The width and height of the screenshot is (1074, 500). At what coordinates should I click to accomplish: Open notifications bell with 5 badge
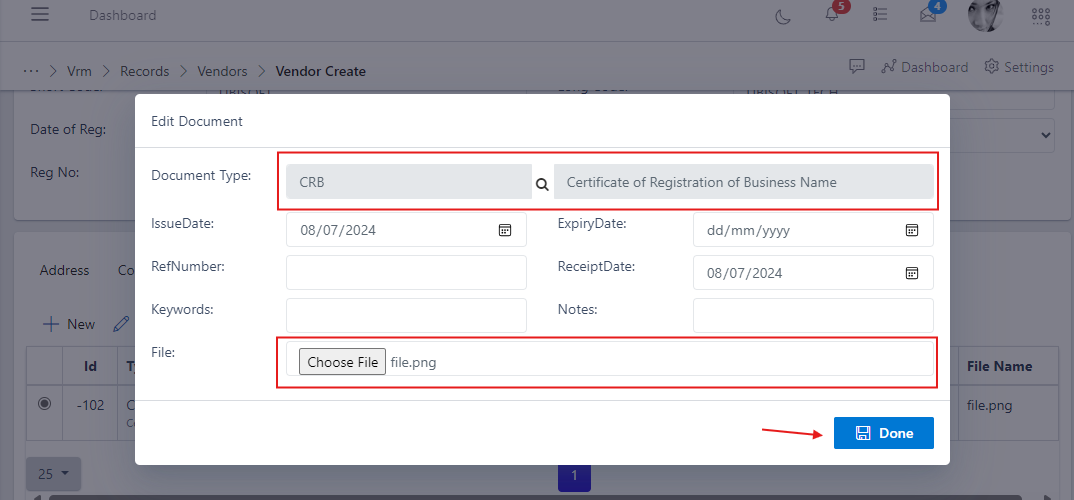coord(832,15)
